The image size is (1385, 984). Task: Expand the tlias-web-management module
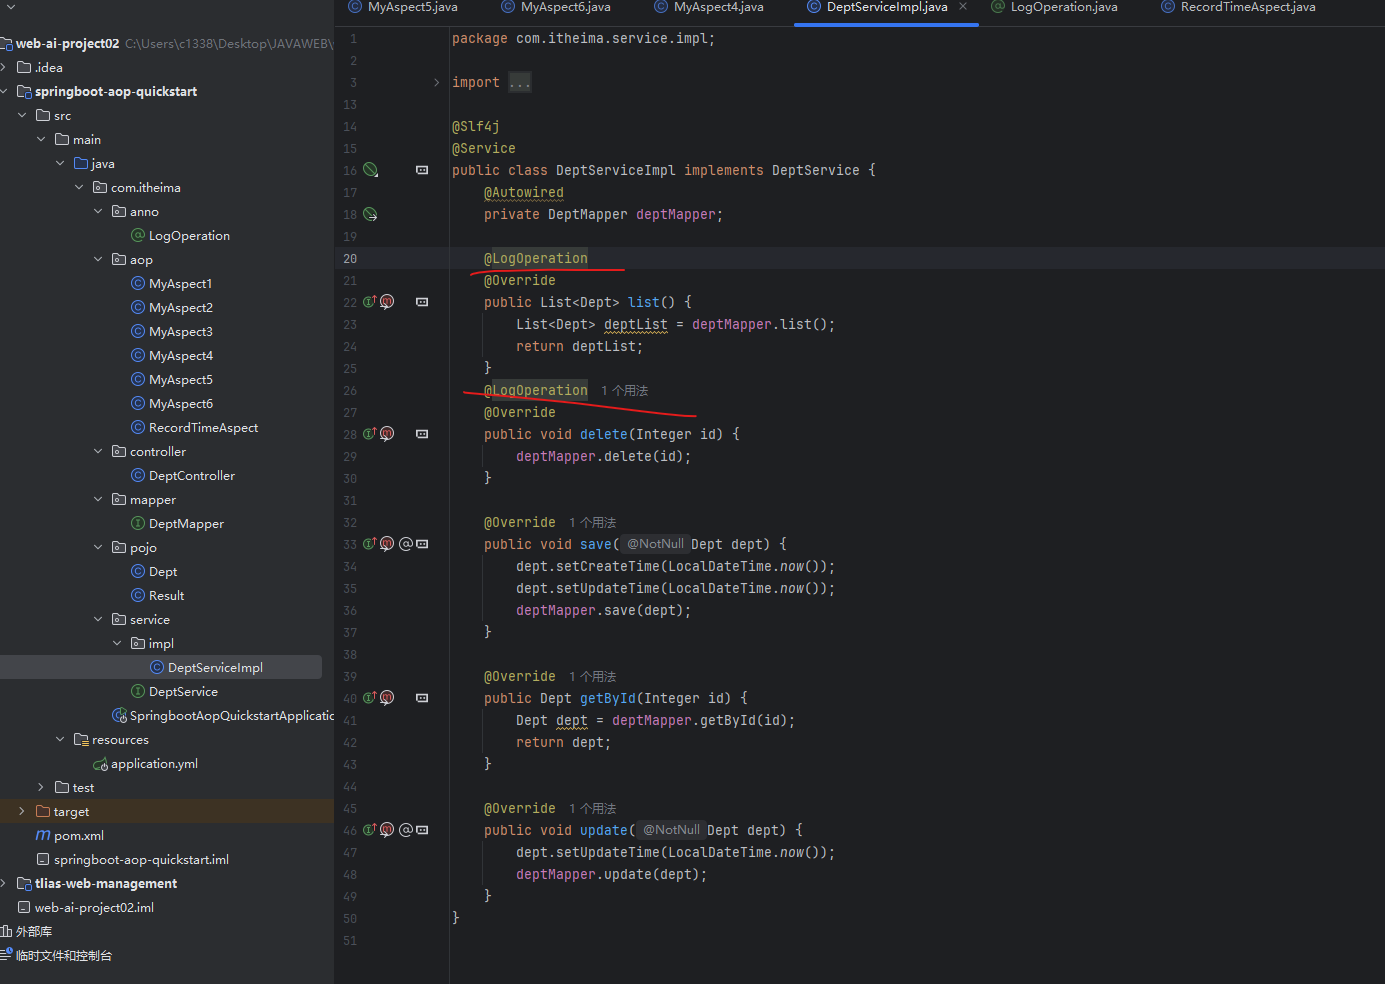click(x=3, y=884)
